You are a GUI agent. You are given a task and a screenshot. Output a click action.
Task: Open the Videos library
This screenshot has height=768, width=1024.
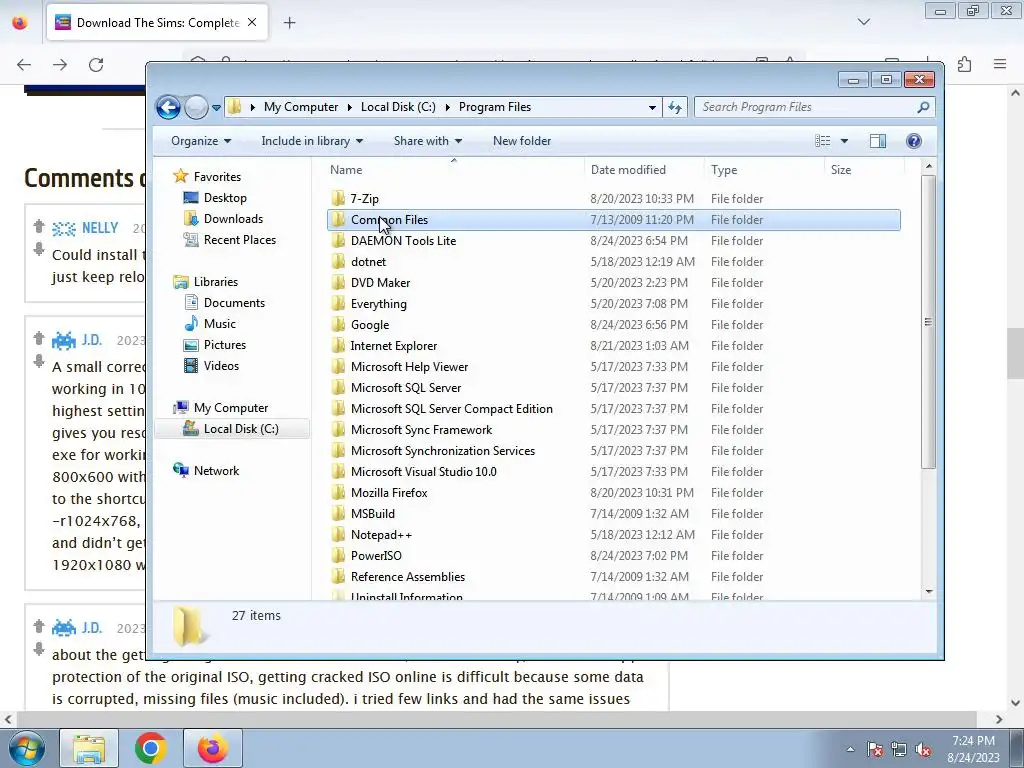point(221,366)
